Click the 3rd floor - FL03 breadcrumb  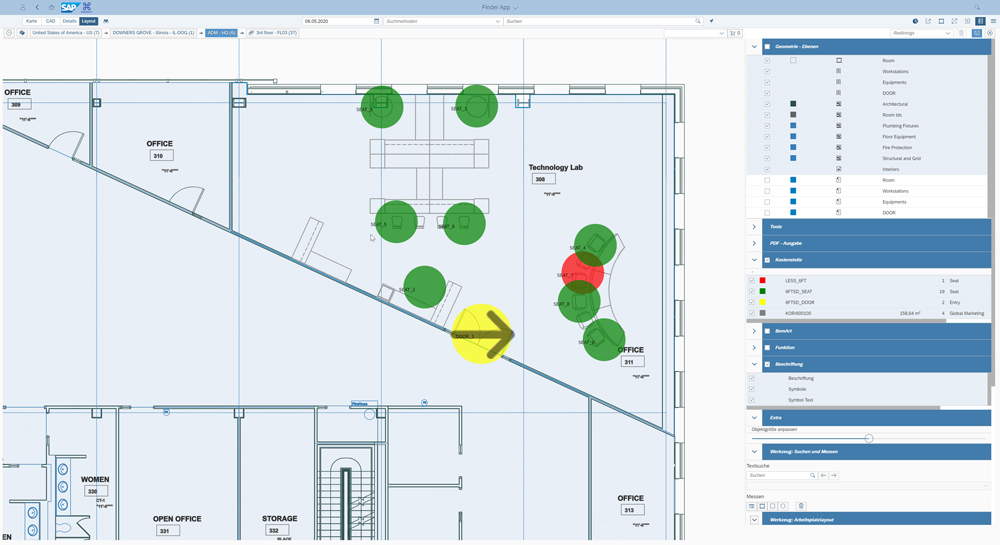[x=273, y=33]
